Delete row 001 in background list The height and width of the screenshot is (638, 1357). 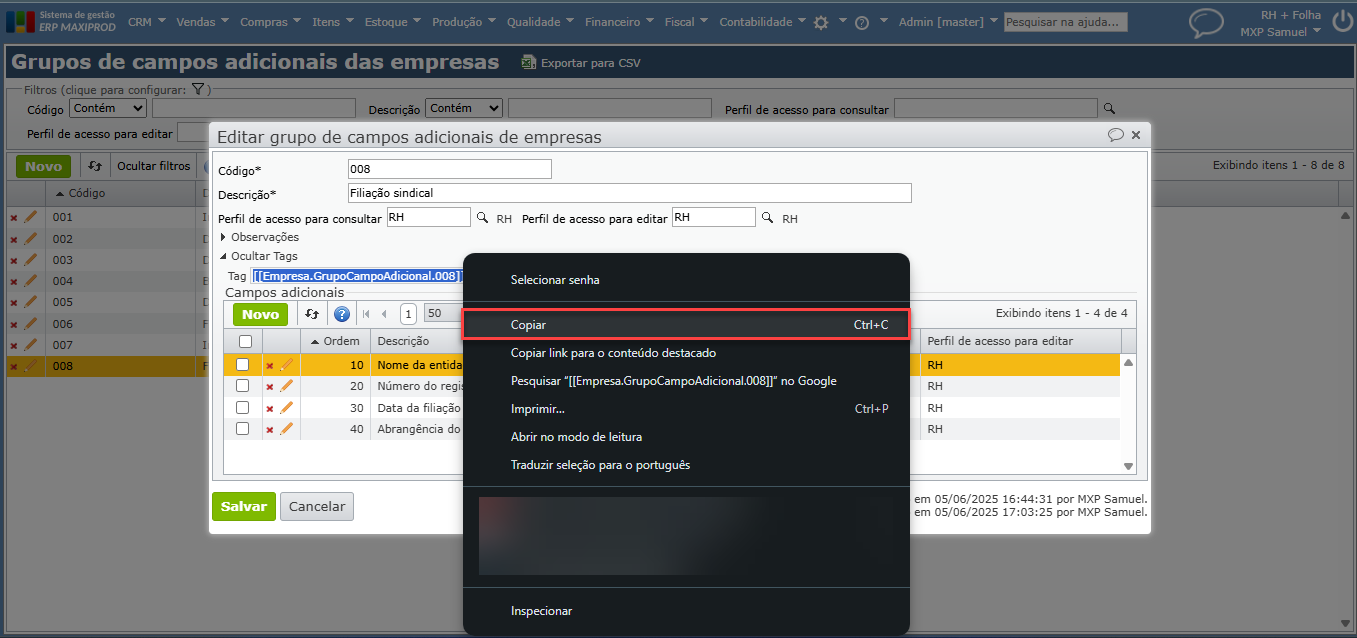[x=14, y=217]
